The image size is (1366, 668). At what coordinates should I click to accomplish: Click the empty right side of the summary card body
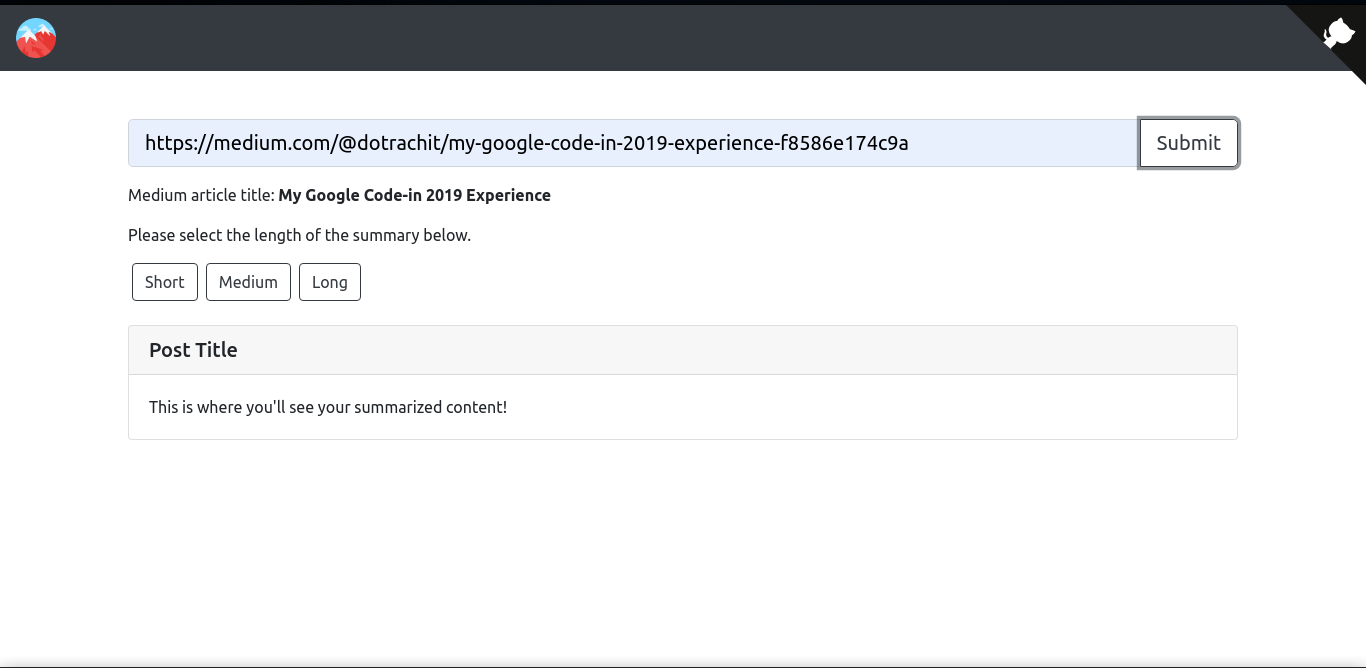pos(950,407)
